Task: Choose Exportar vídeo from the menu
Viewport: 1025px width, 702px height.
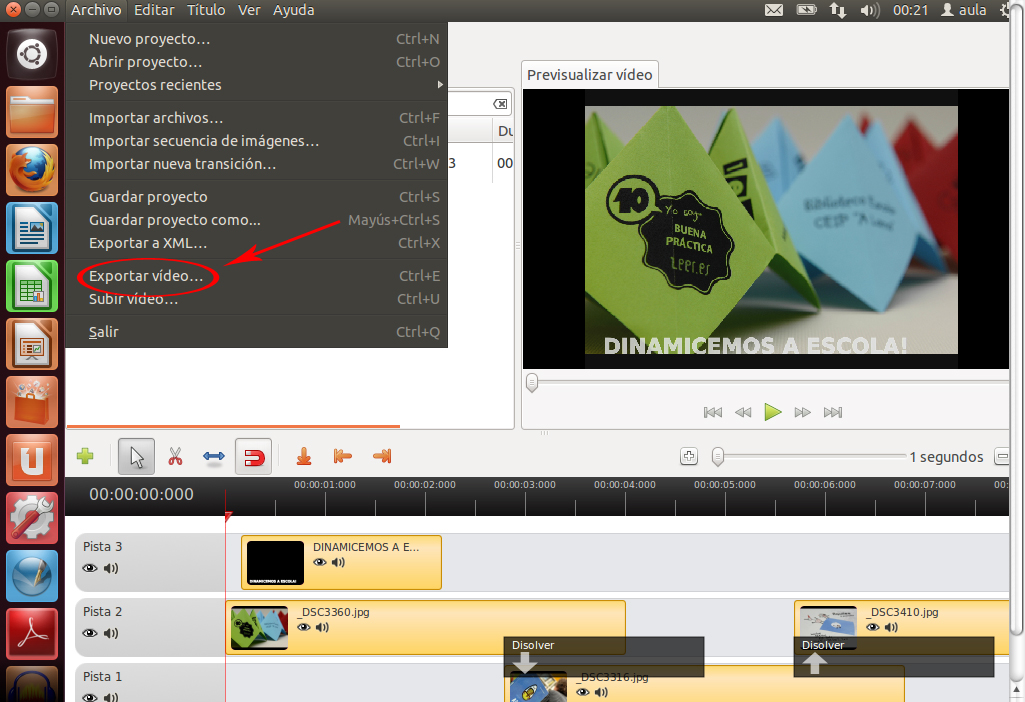Action: click(146, 276)
